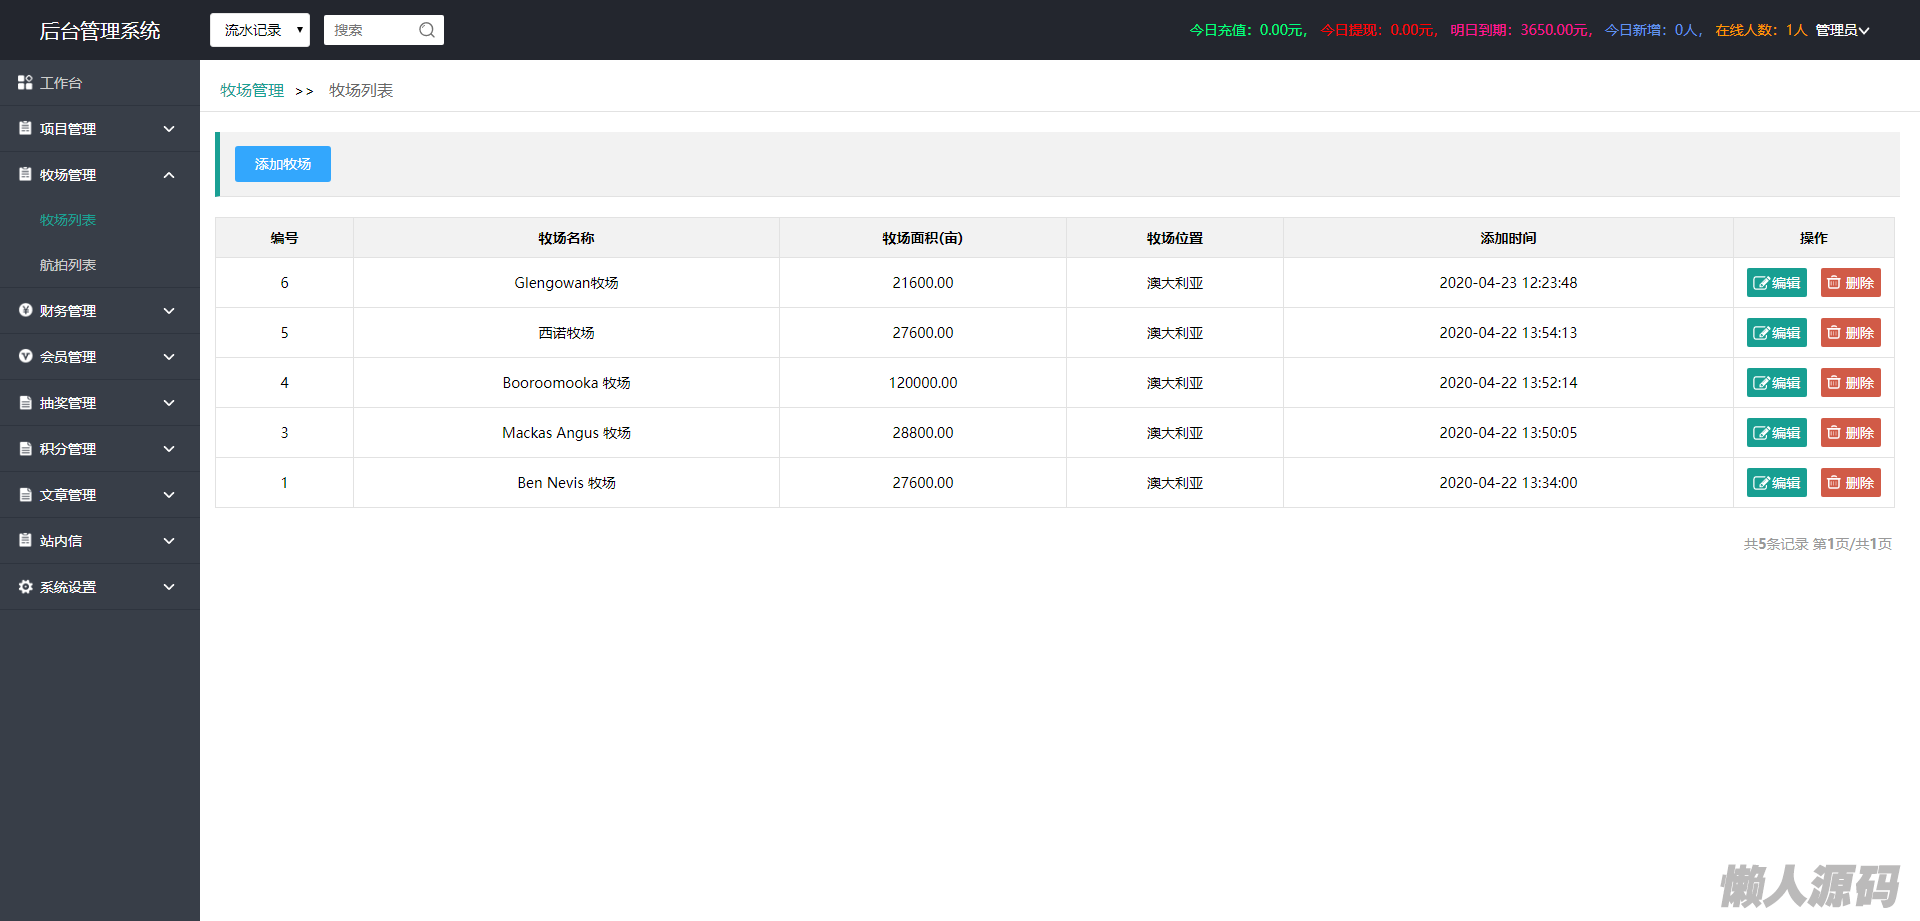Click the 会员管理 sidebar icon
The width and height of the screenshot is (1920, 921).
[x=25, y=357]
